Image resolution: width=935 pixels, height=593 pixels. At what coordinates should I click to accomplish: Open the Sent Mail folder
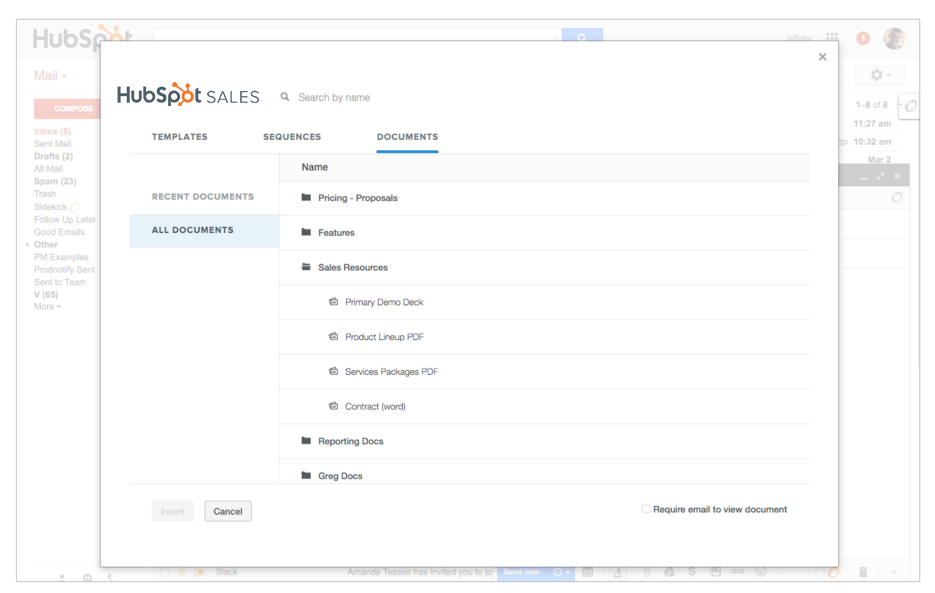52,143
